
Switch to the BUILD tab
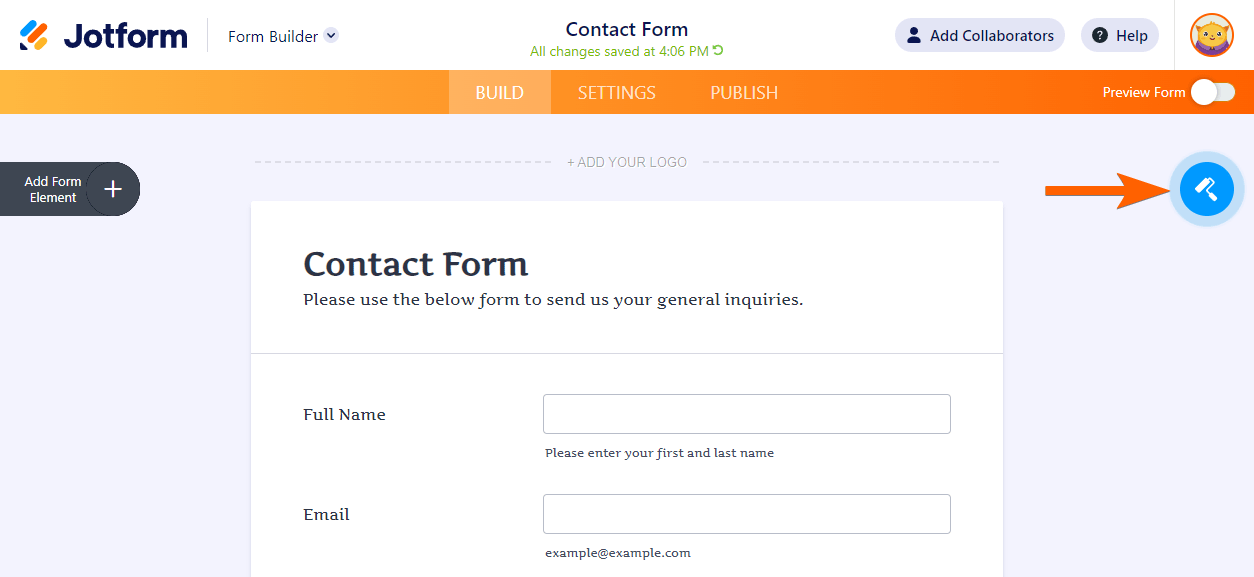coord(499,93)
